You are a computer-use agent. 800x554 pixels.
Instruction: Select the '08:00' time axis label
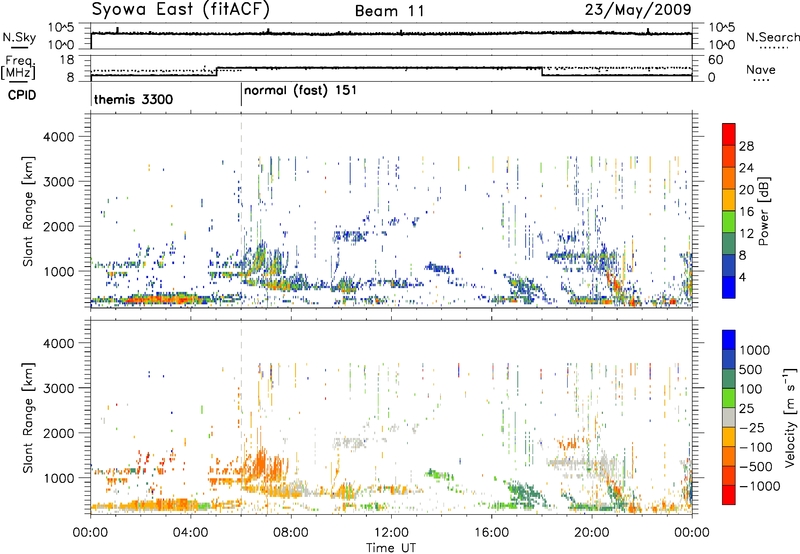[291, 533]
